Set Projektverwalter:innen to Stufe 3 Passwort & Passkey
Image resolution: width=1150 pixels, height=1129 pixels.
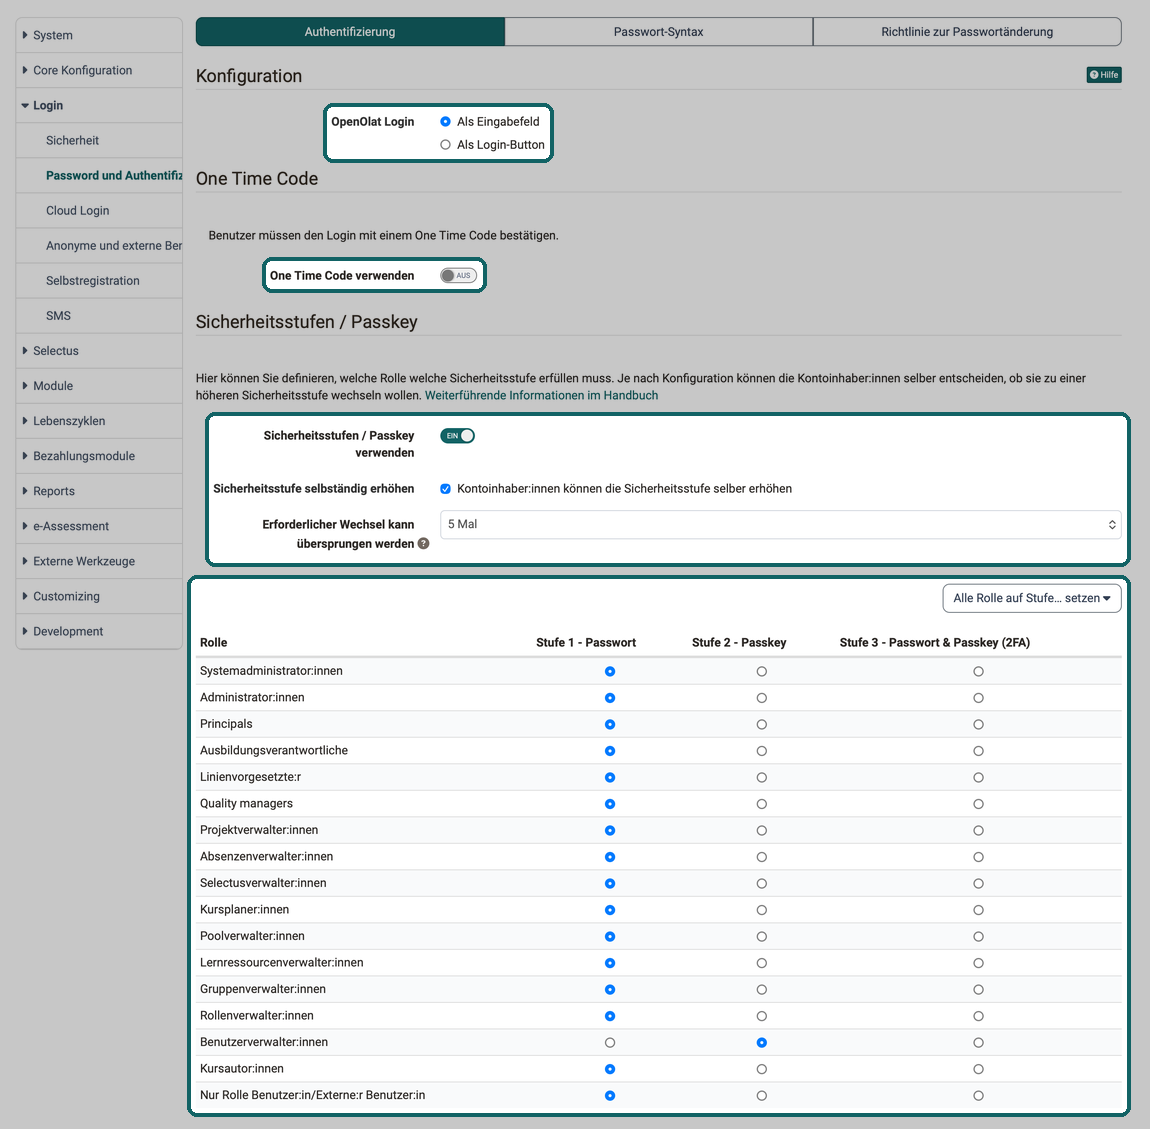(x=978, y=831)
